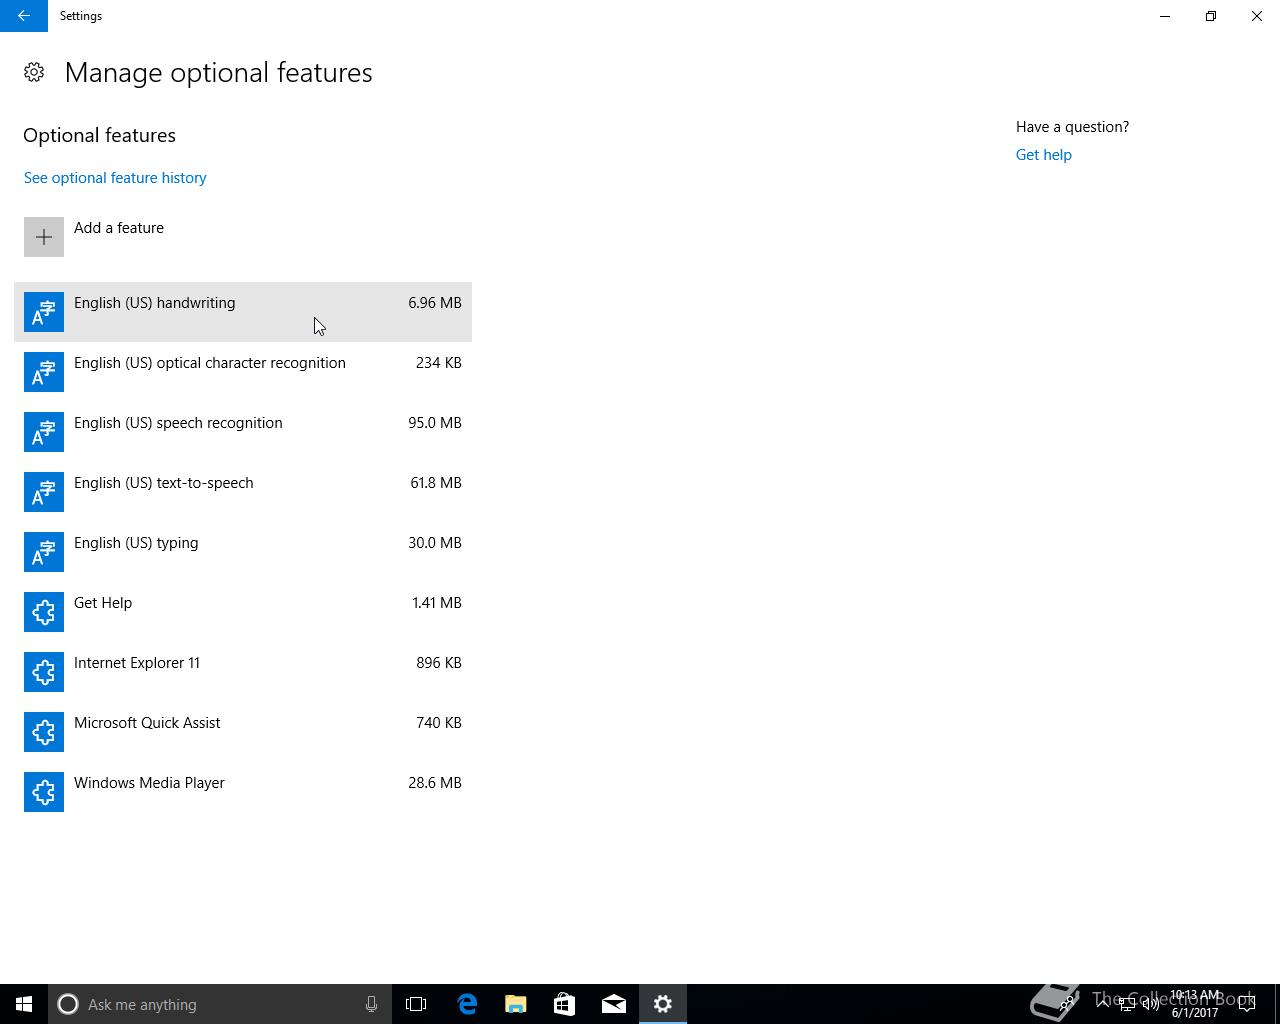The height and width of the screenshot is (1024, 1280).
Task: Open File Explorer from the taskbar
Action: [x=516, y=1004]
